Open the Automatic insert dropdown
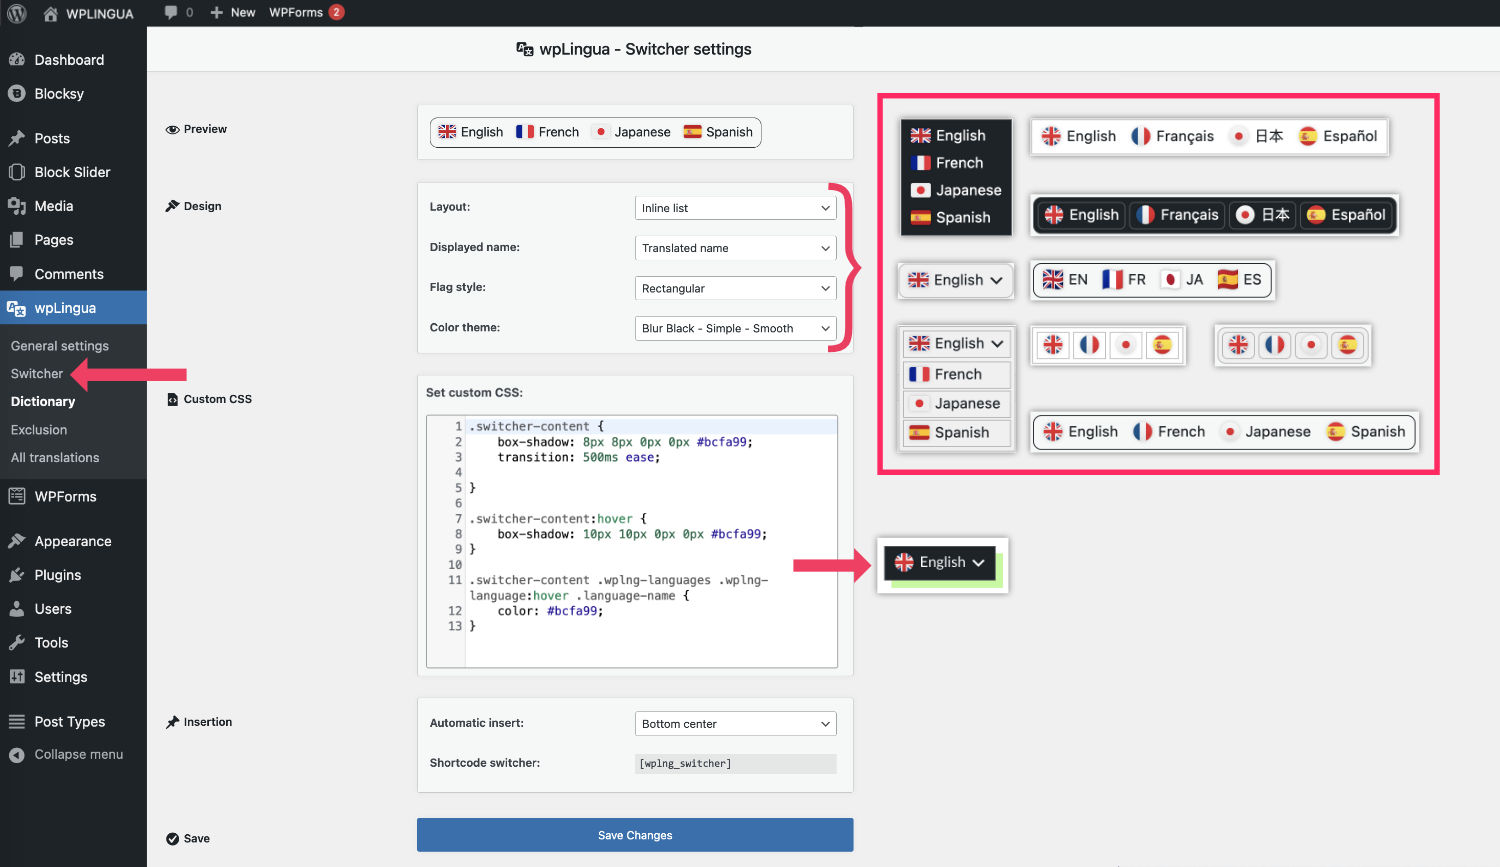 click(736, 724)
